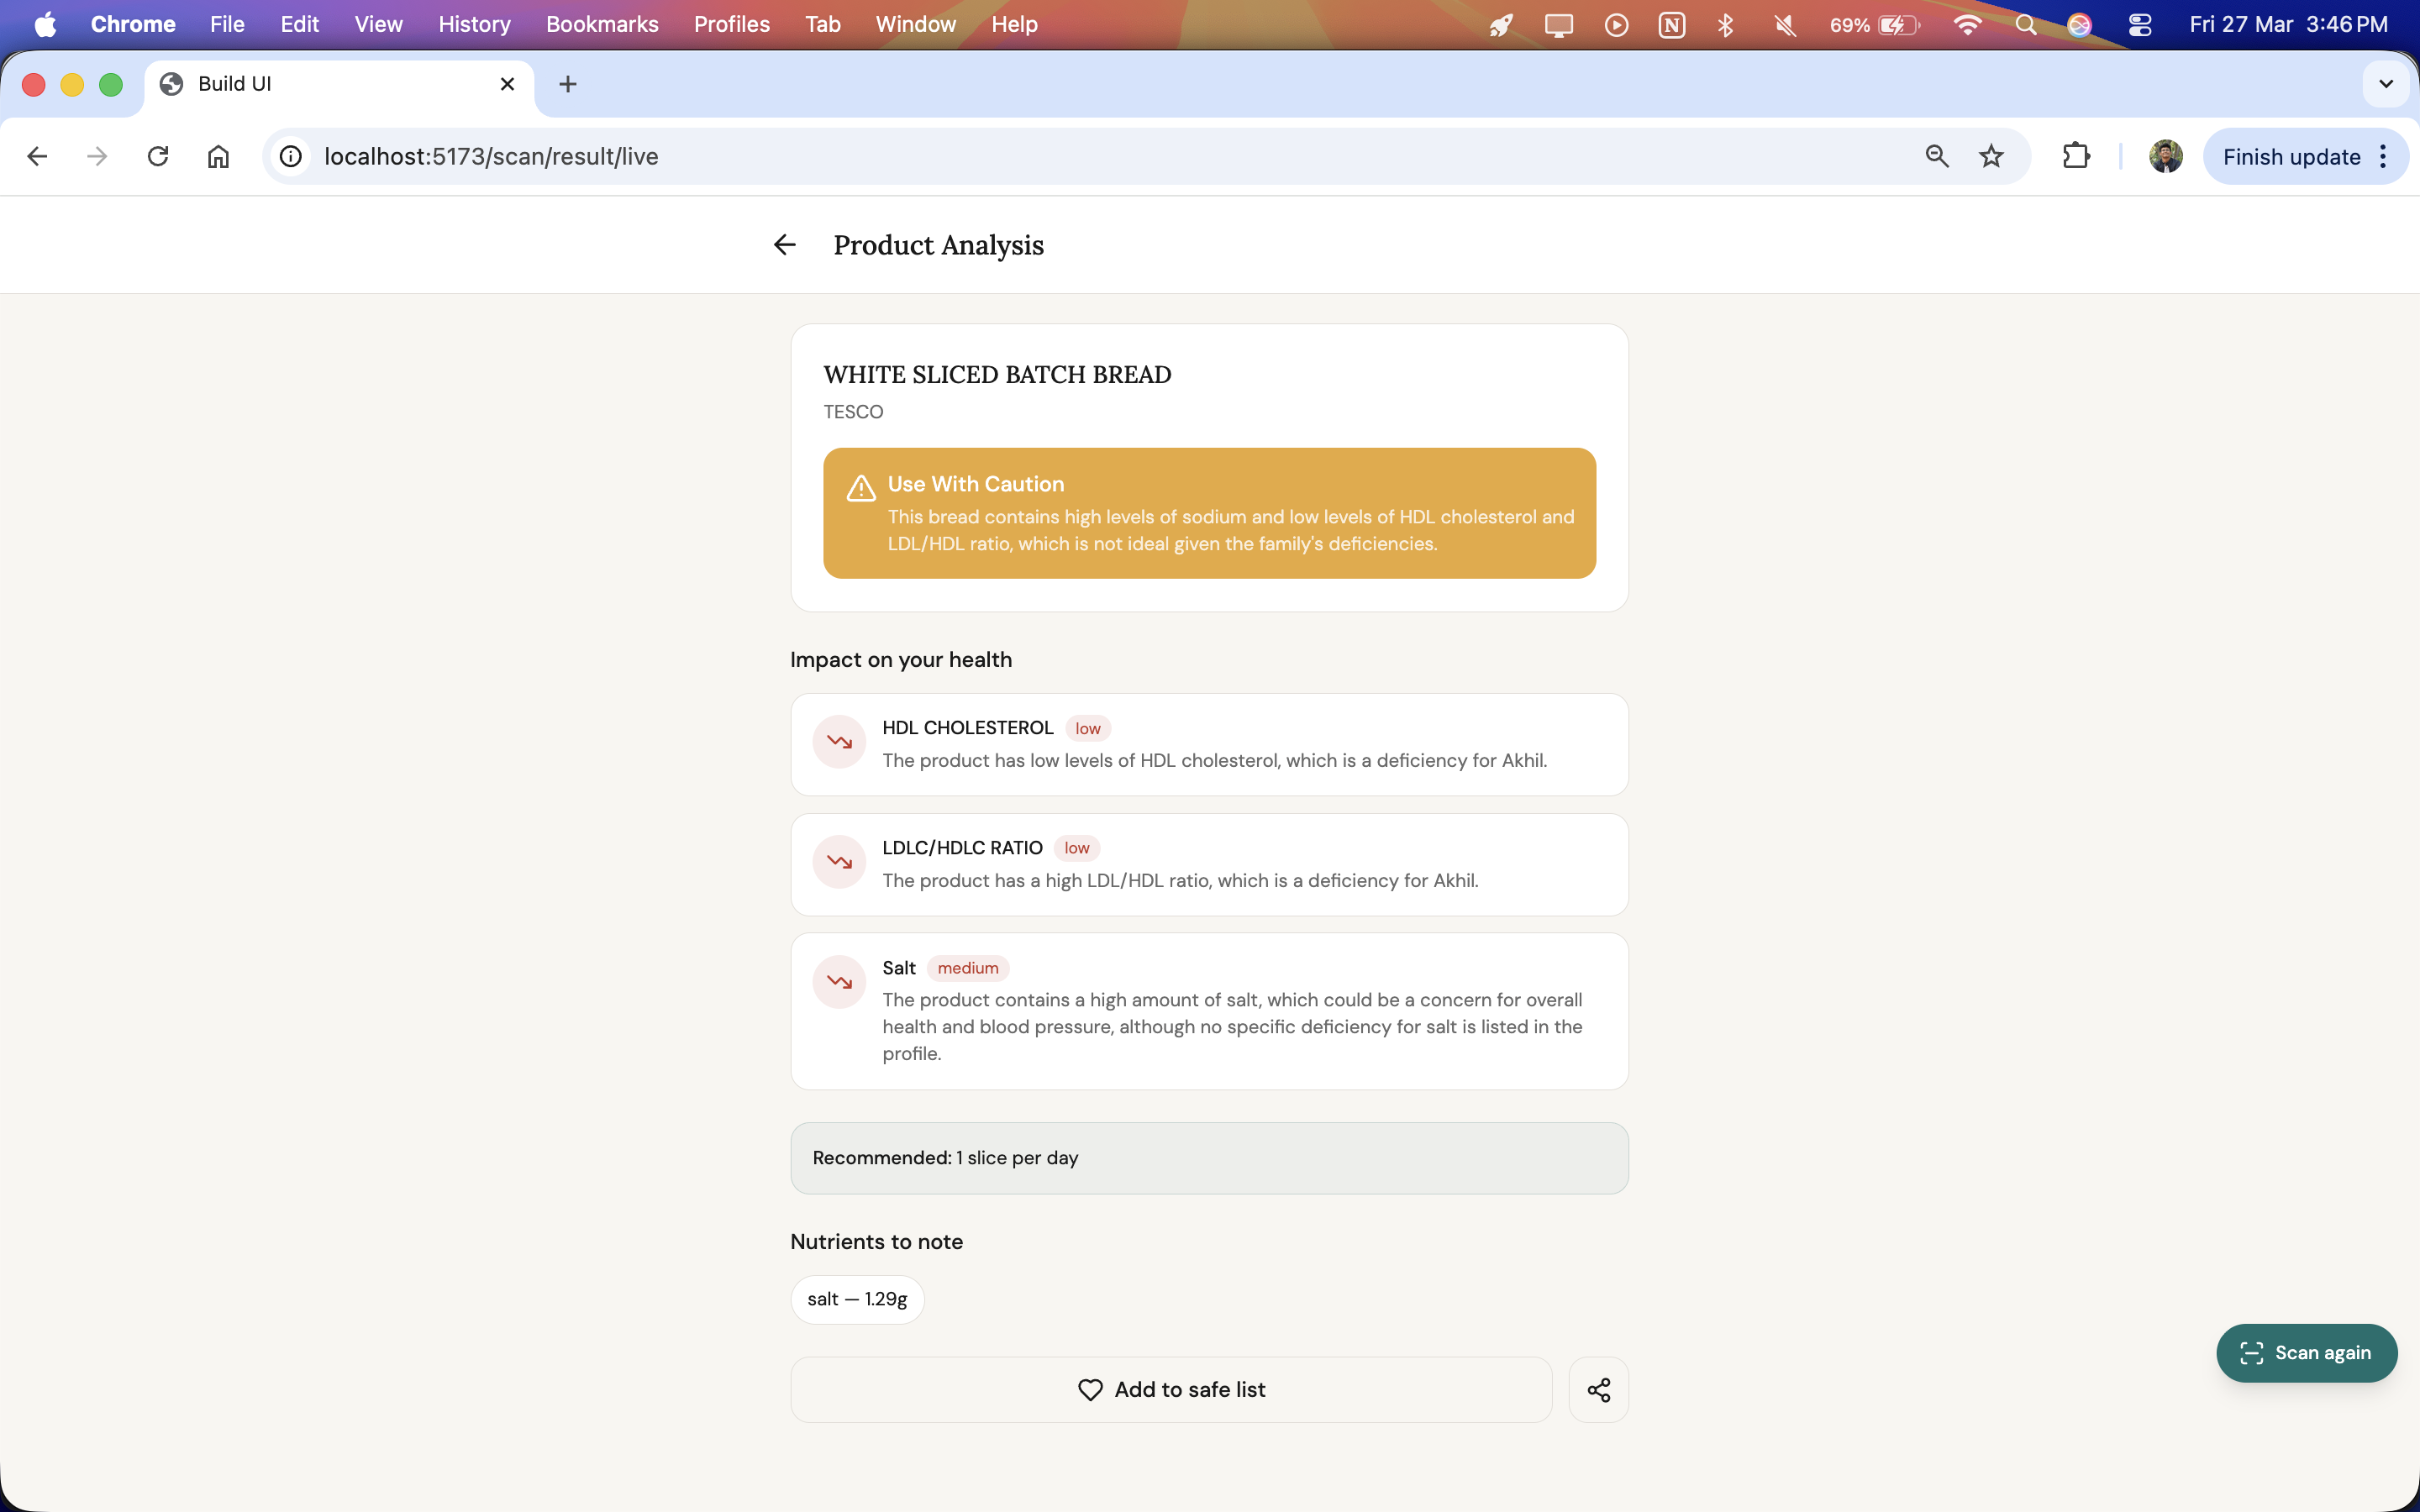
Task: View site information icon in address bar
Action: tap(291, 156)
